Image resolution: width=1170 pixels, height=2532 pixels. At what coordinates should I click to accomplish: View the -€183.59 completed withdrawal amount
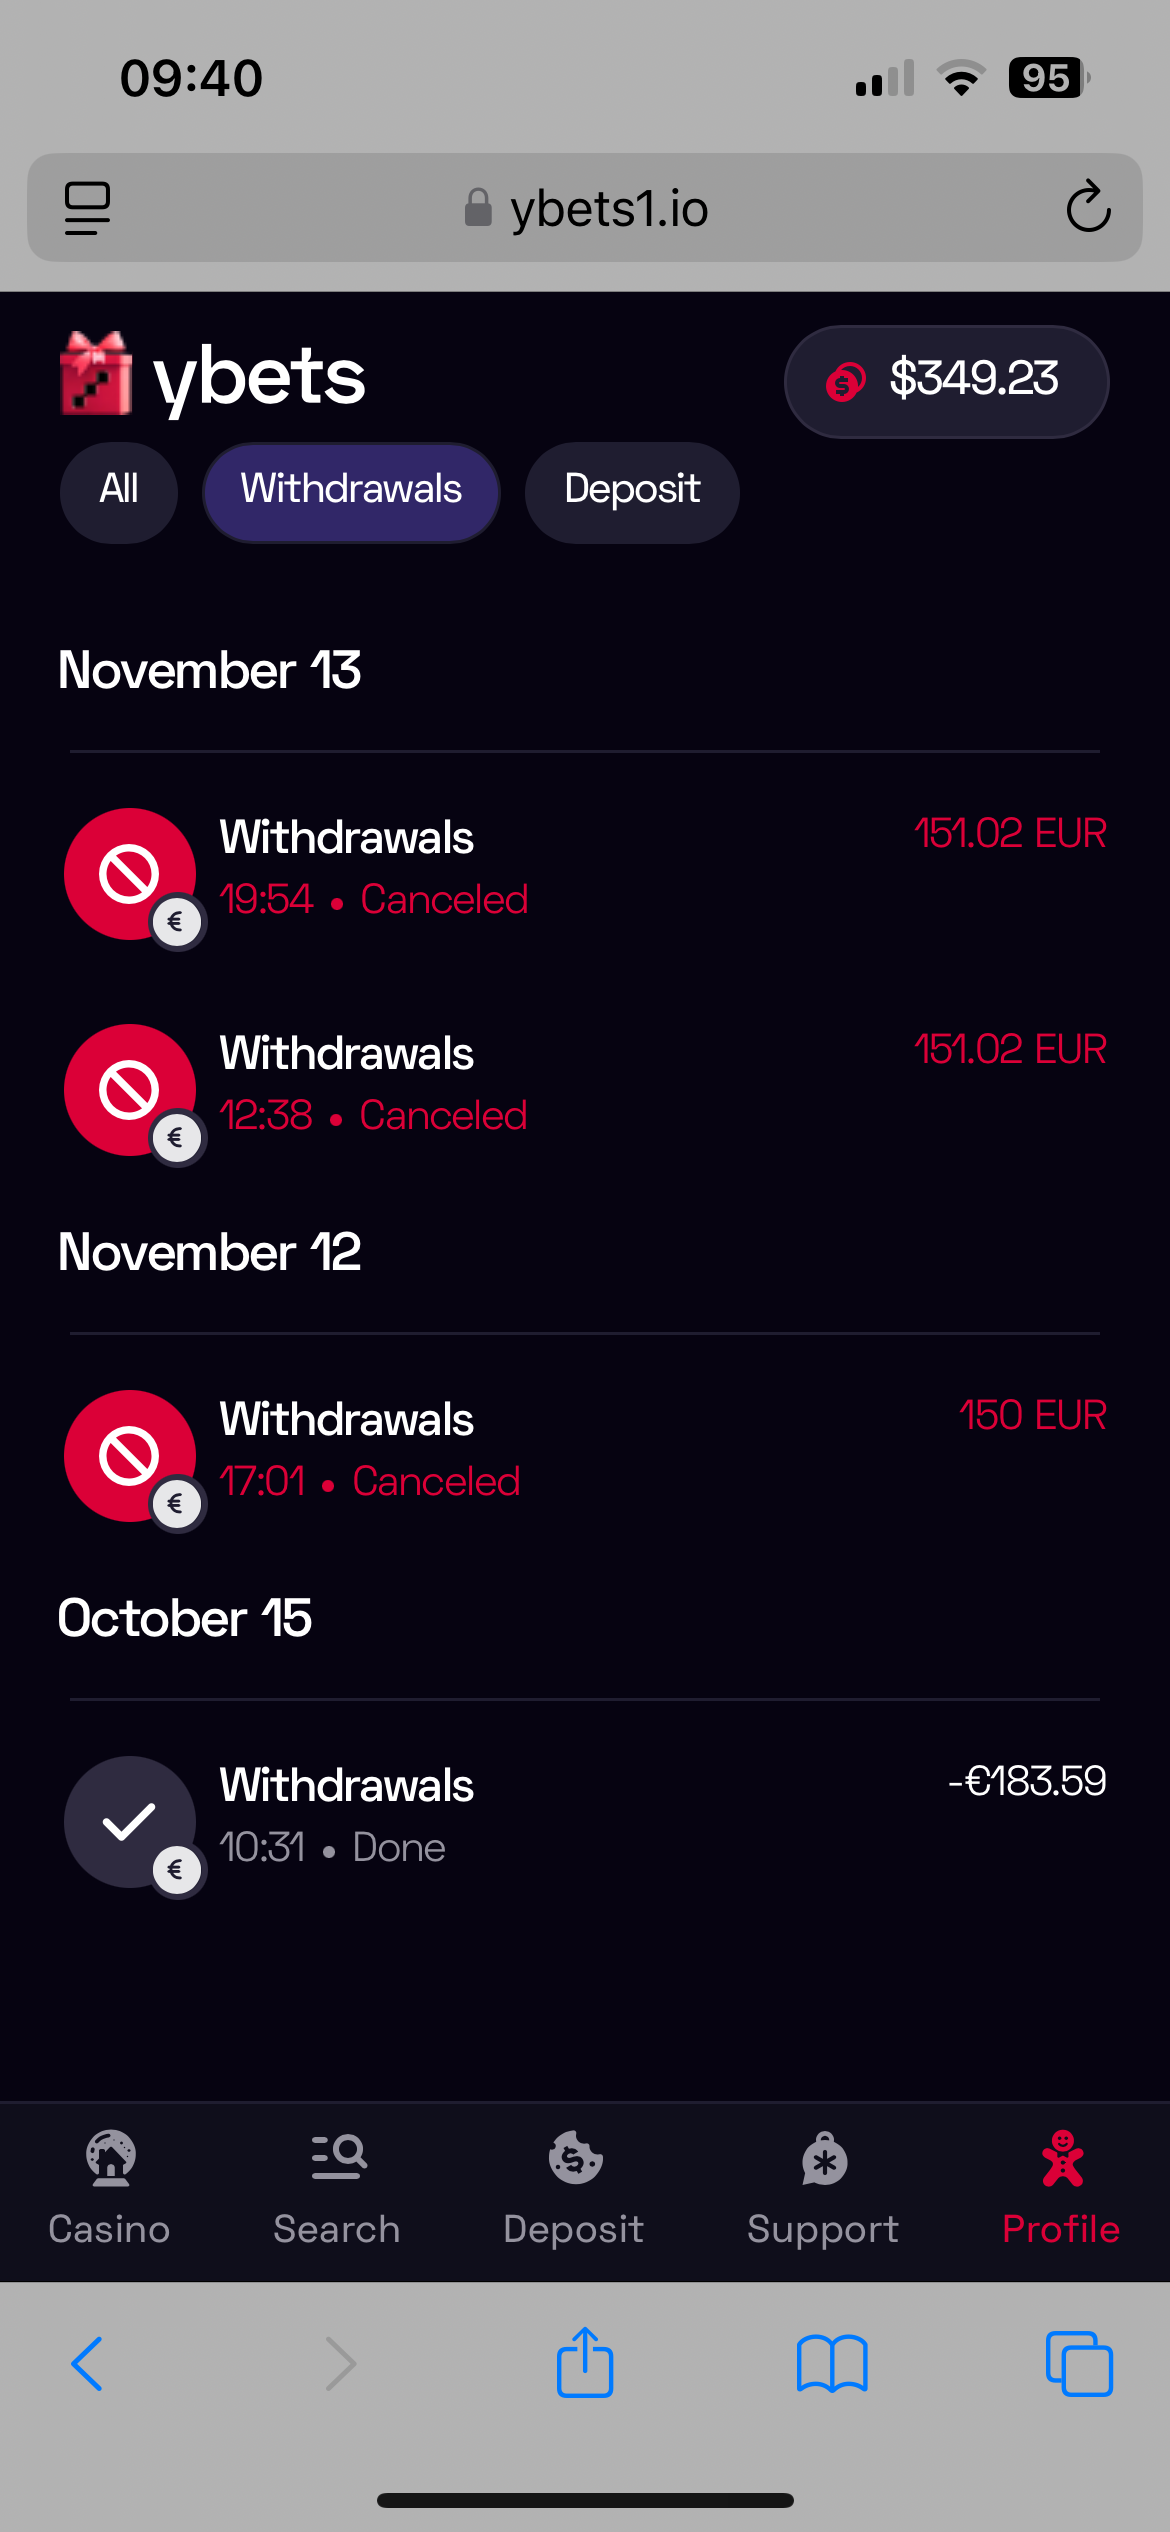(1027, 1781)
